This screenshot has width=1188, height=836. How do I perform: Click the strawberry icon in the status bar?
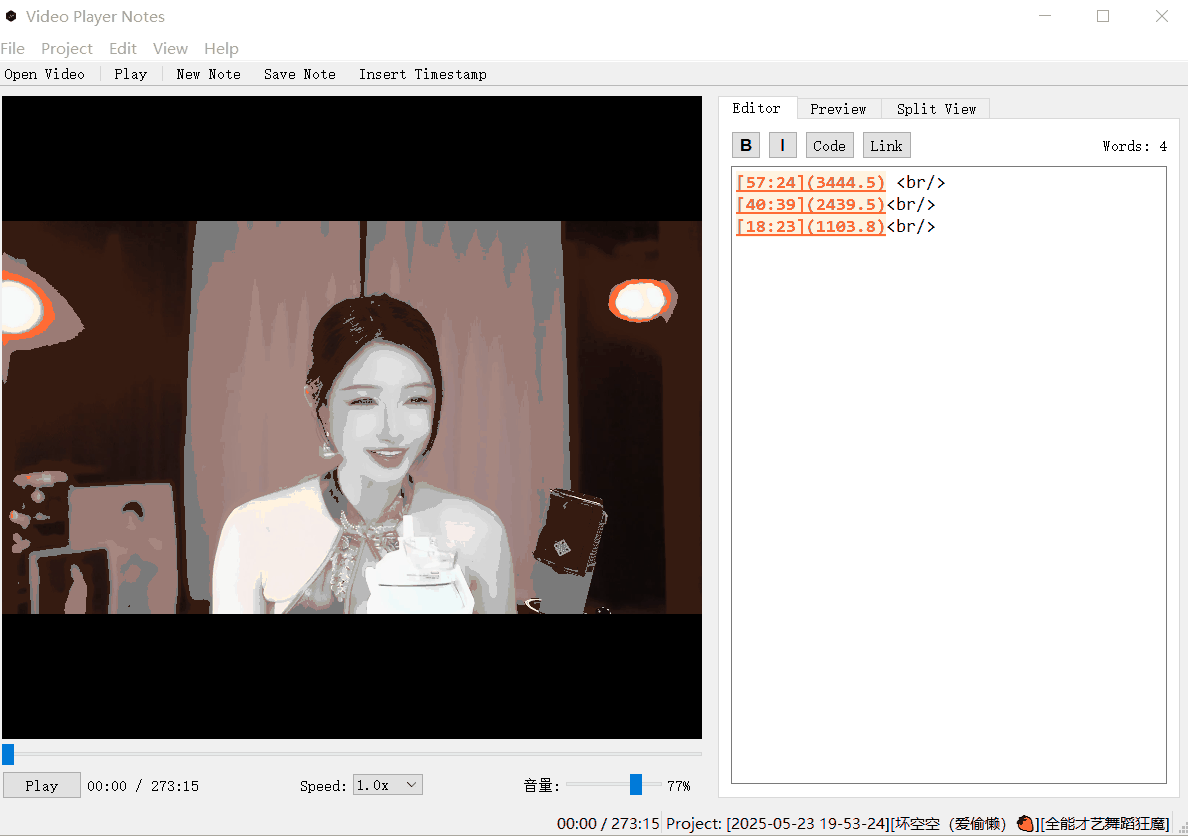pyautogui.click(x=1025, y=823)
